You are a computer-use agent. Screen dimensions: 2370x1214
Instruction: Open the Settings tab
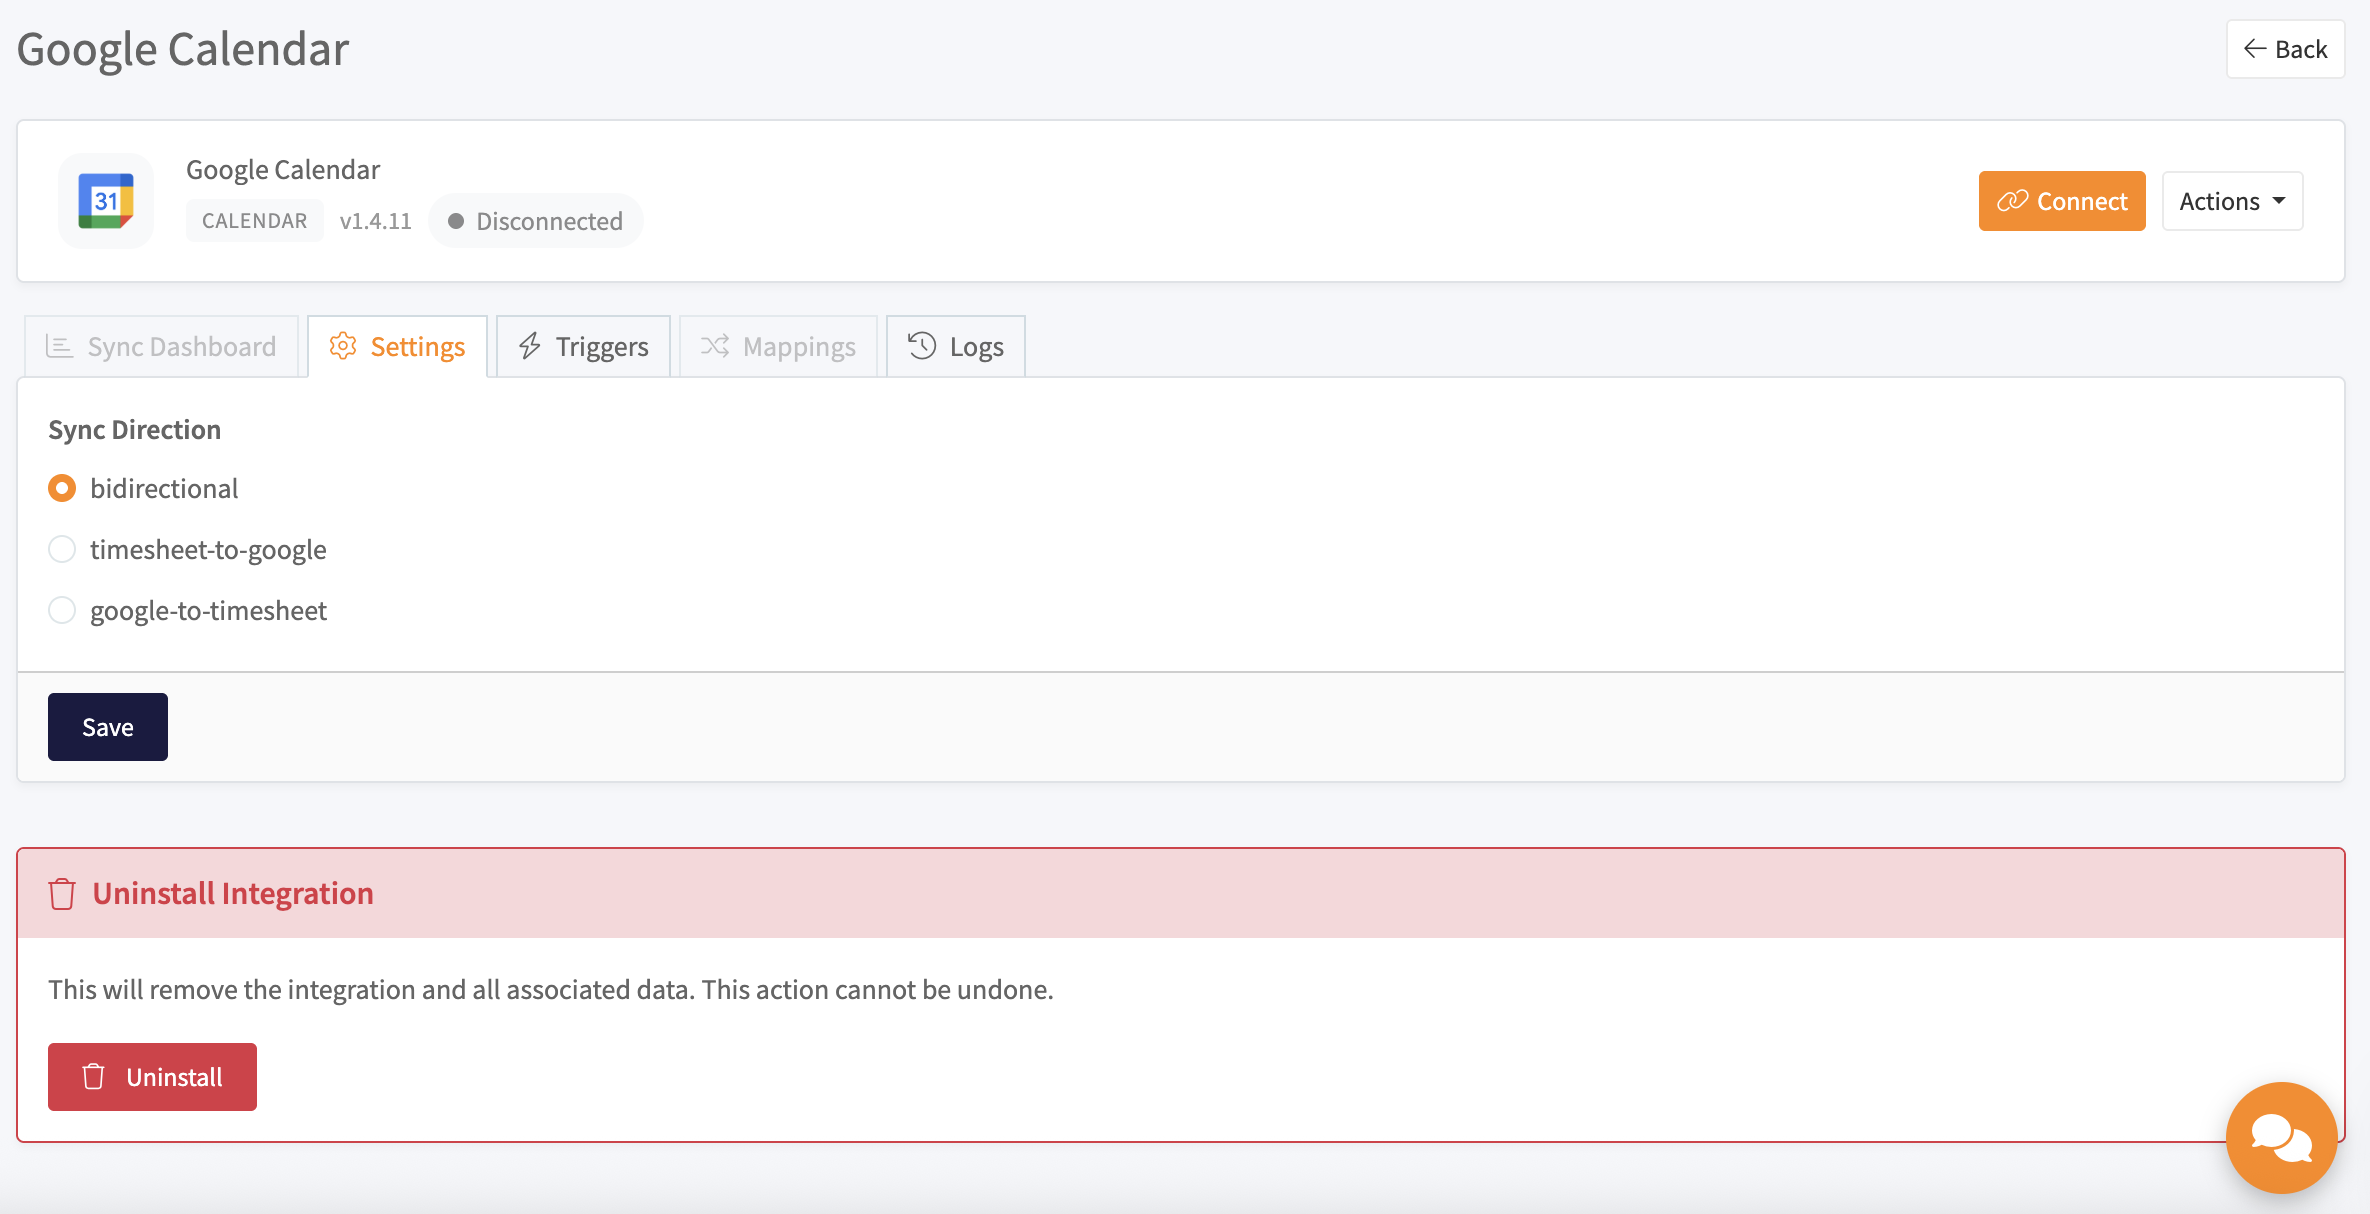point(397,346)
